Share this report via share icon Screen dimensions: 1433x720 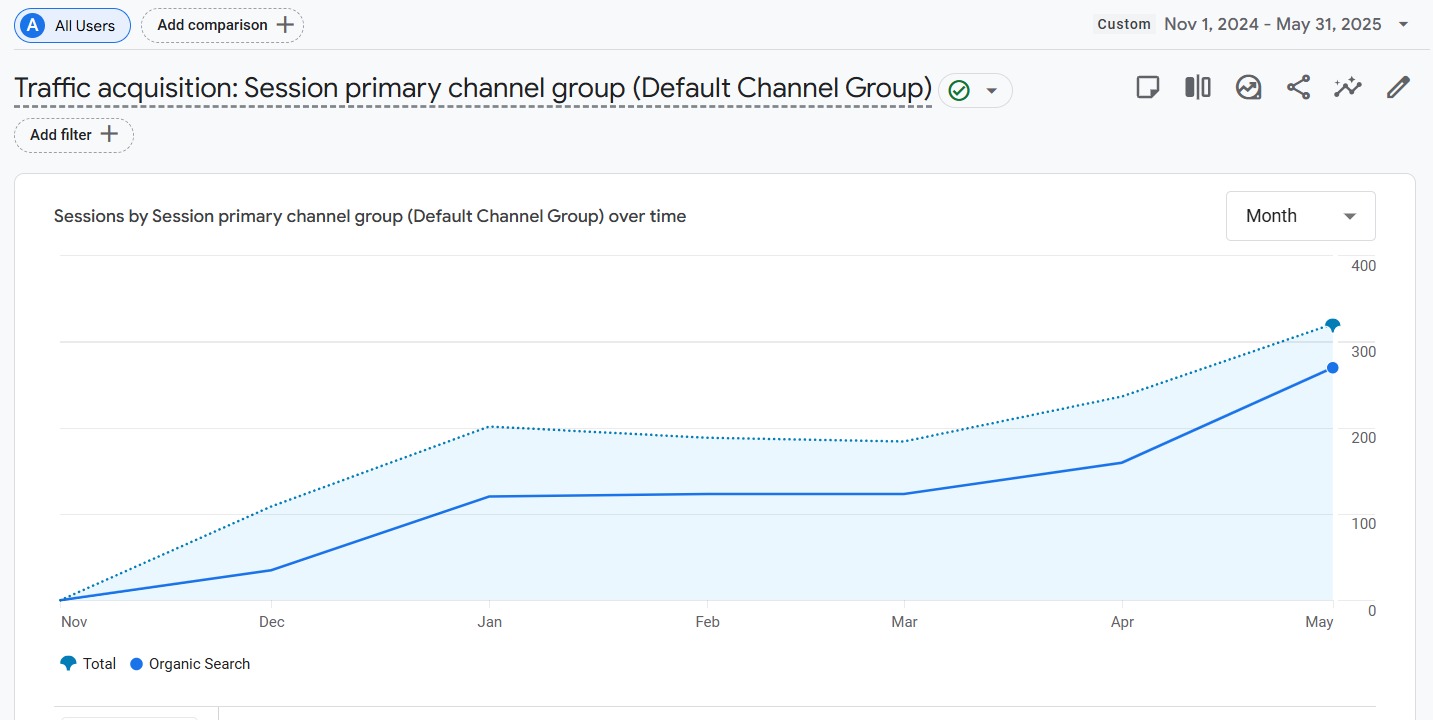point(1298,88)
